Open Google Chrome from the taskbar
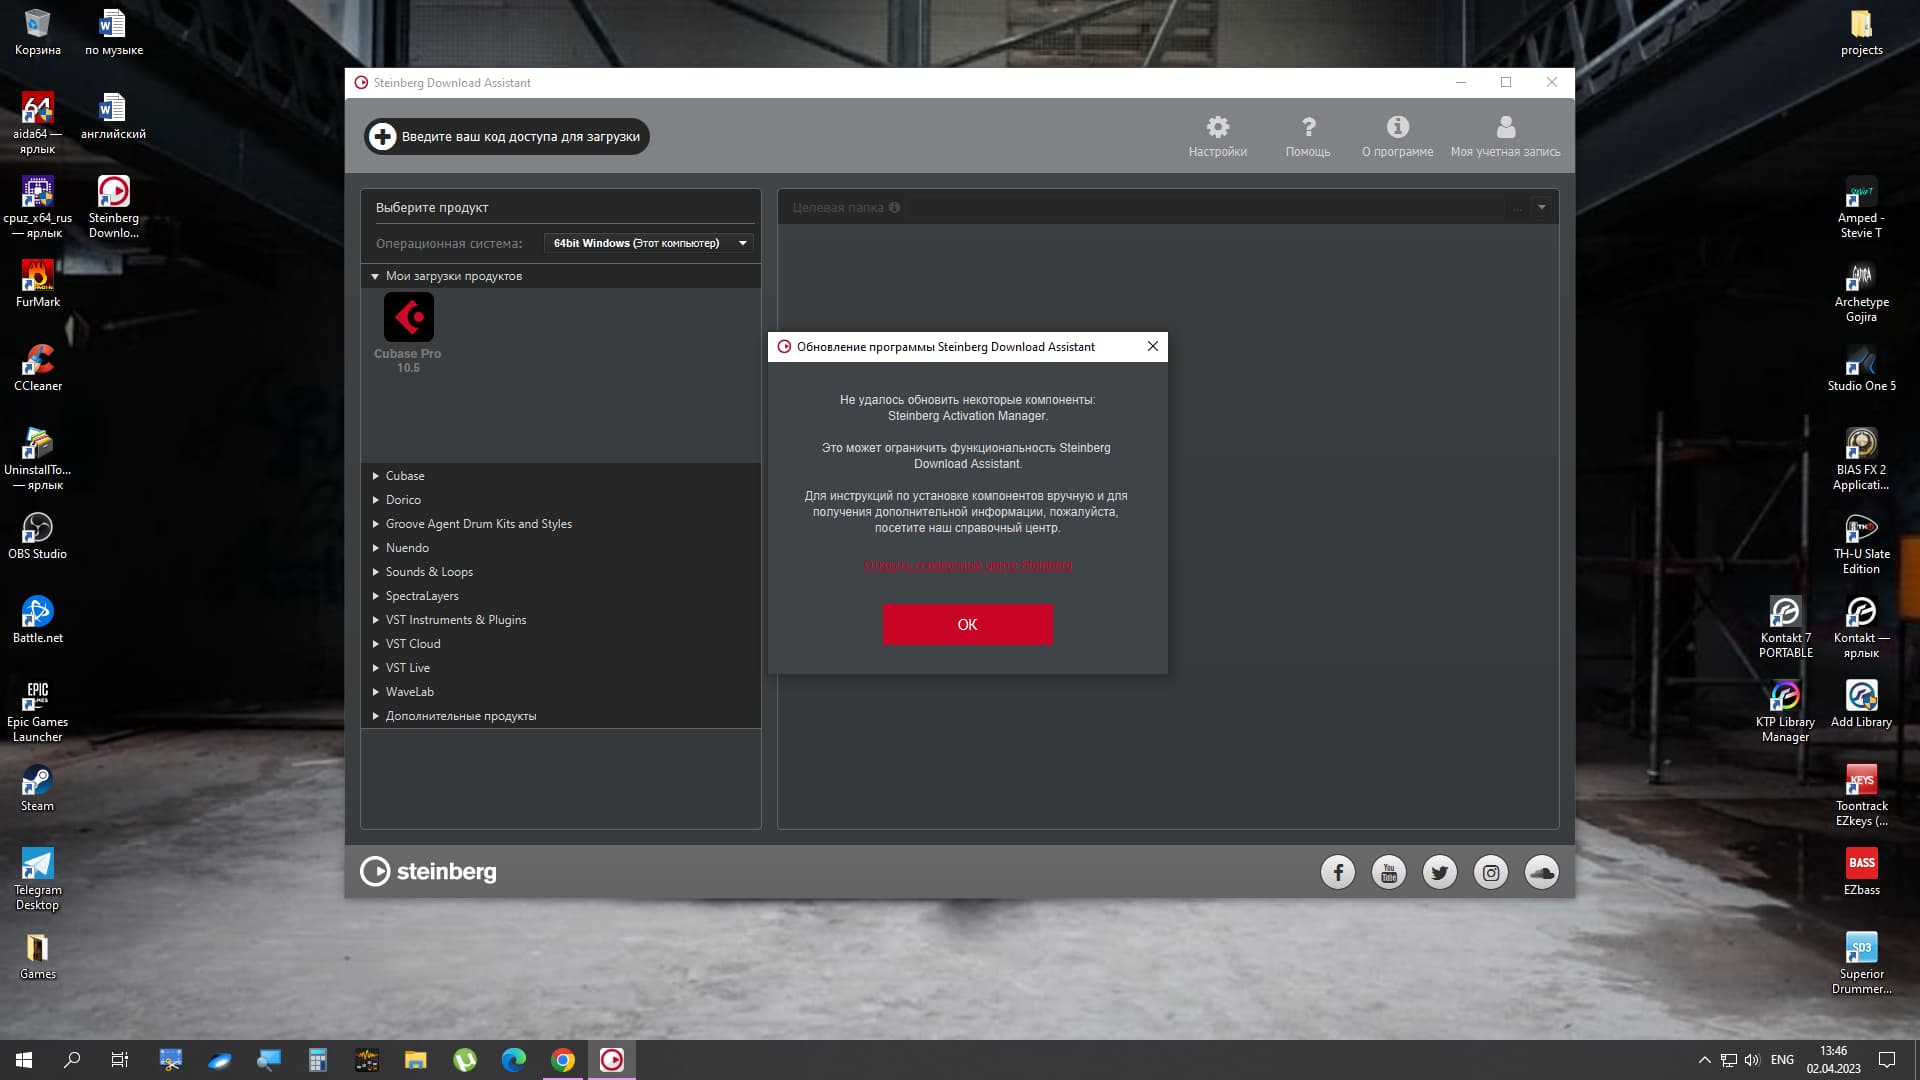Viewport: 1920px width, 1080px height. tap(563, 1060)
